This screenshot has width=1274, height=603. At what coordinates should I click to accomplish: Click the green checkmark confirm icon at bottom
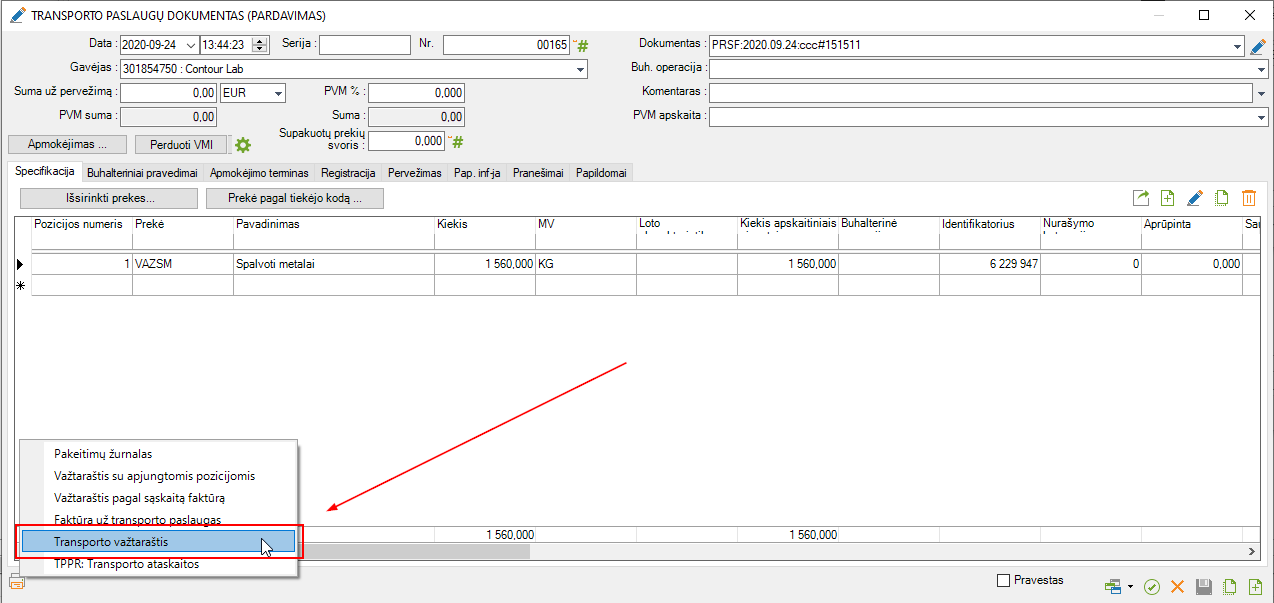1152,587
